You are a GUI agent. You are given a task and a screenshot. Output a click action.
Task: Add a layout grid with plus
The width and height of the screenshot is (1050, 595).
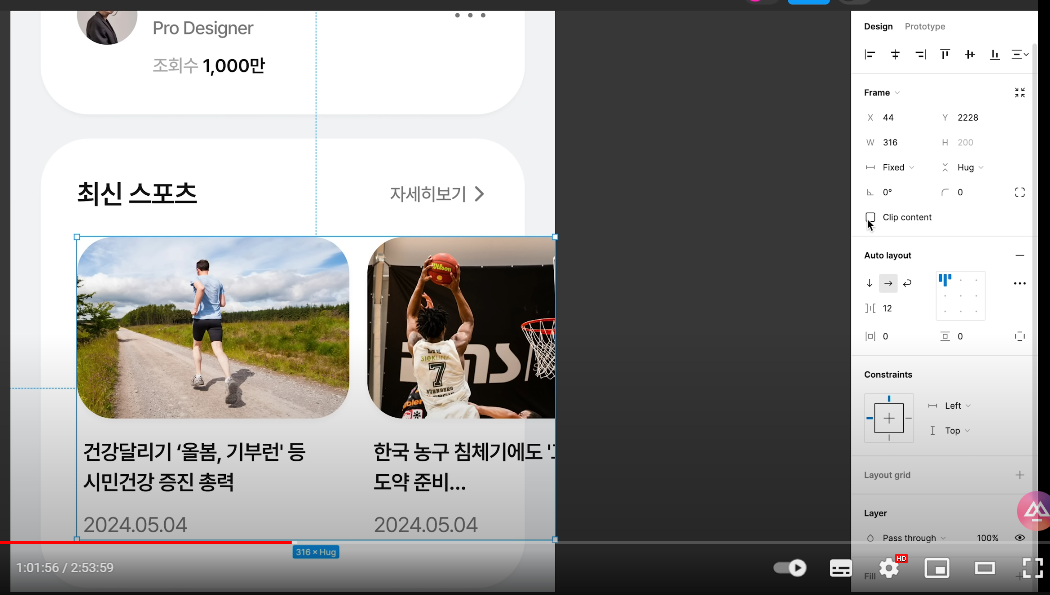click(x=1020, y=475)
